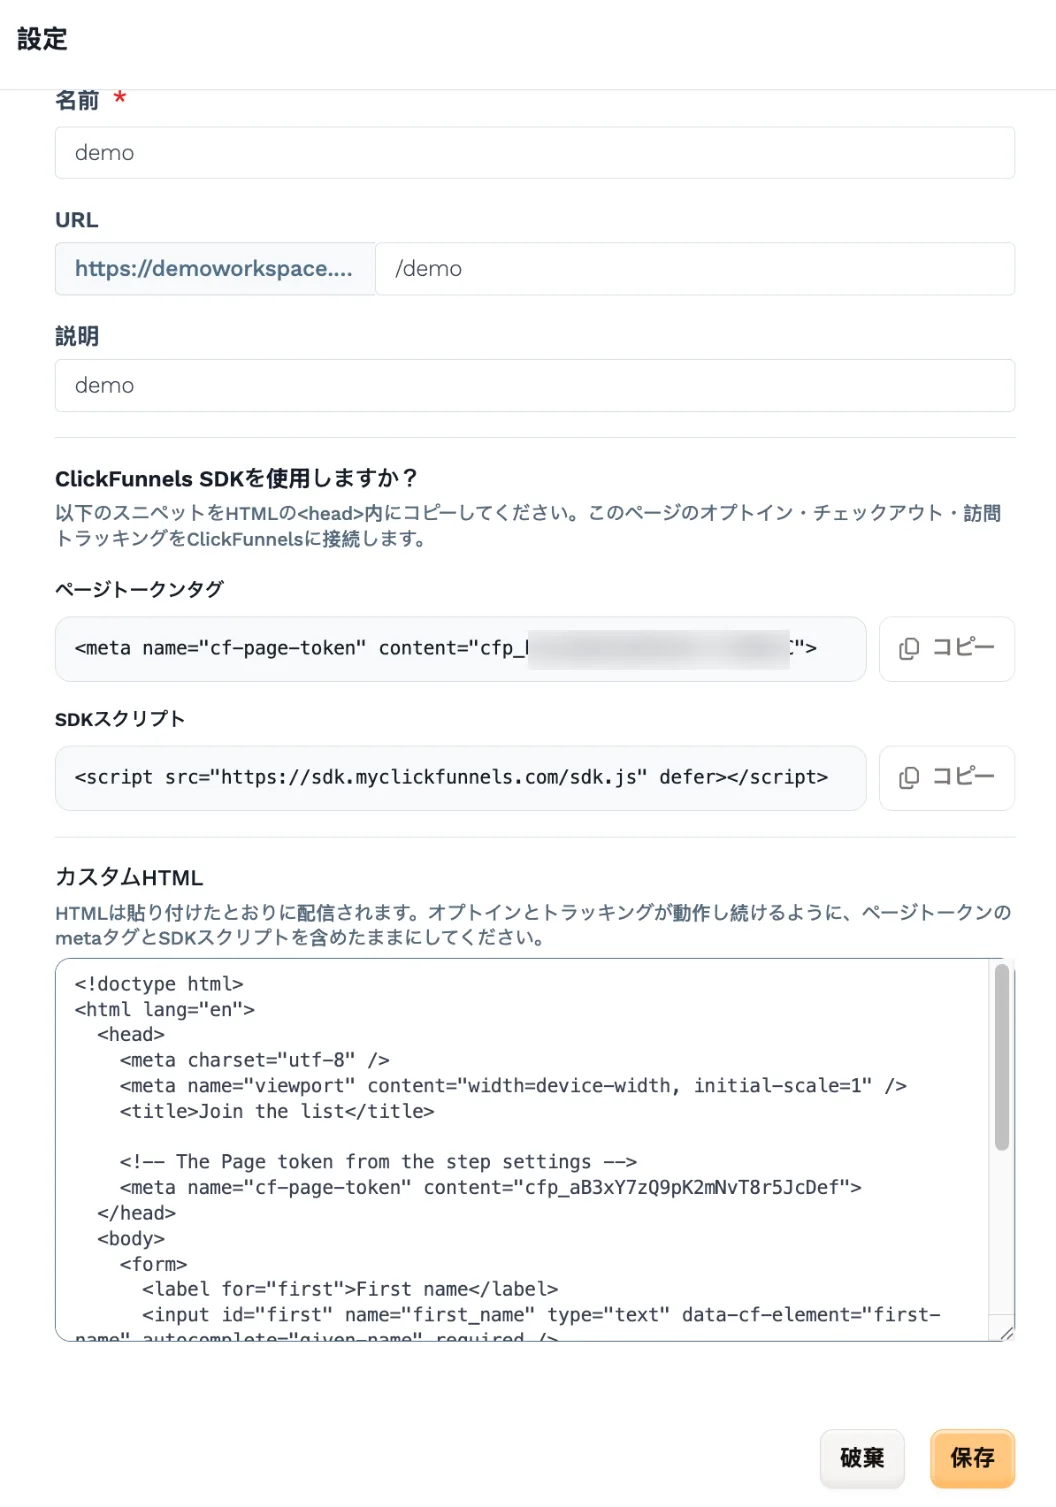Click the cf-page-token meta tag code box
1056x1507 pixels.
pos(461,649)
